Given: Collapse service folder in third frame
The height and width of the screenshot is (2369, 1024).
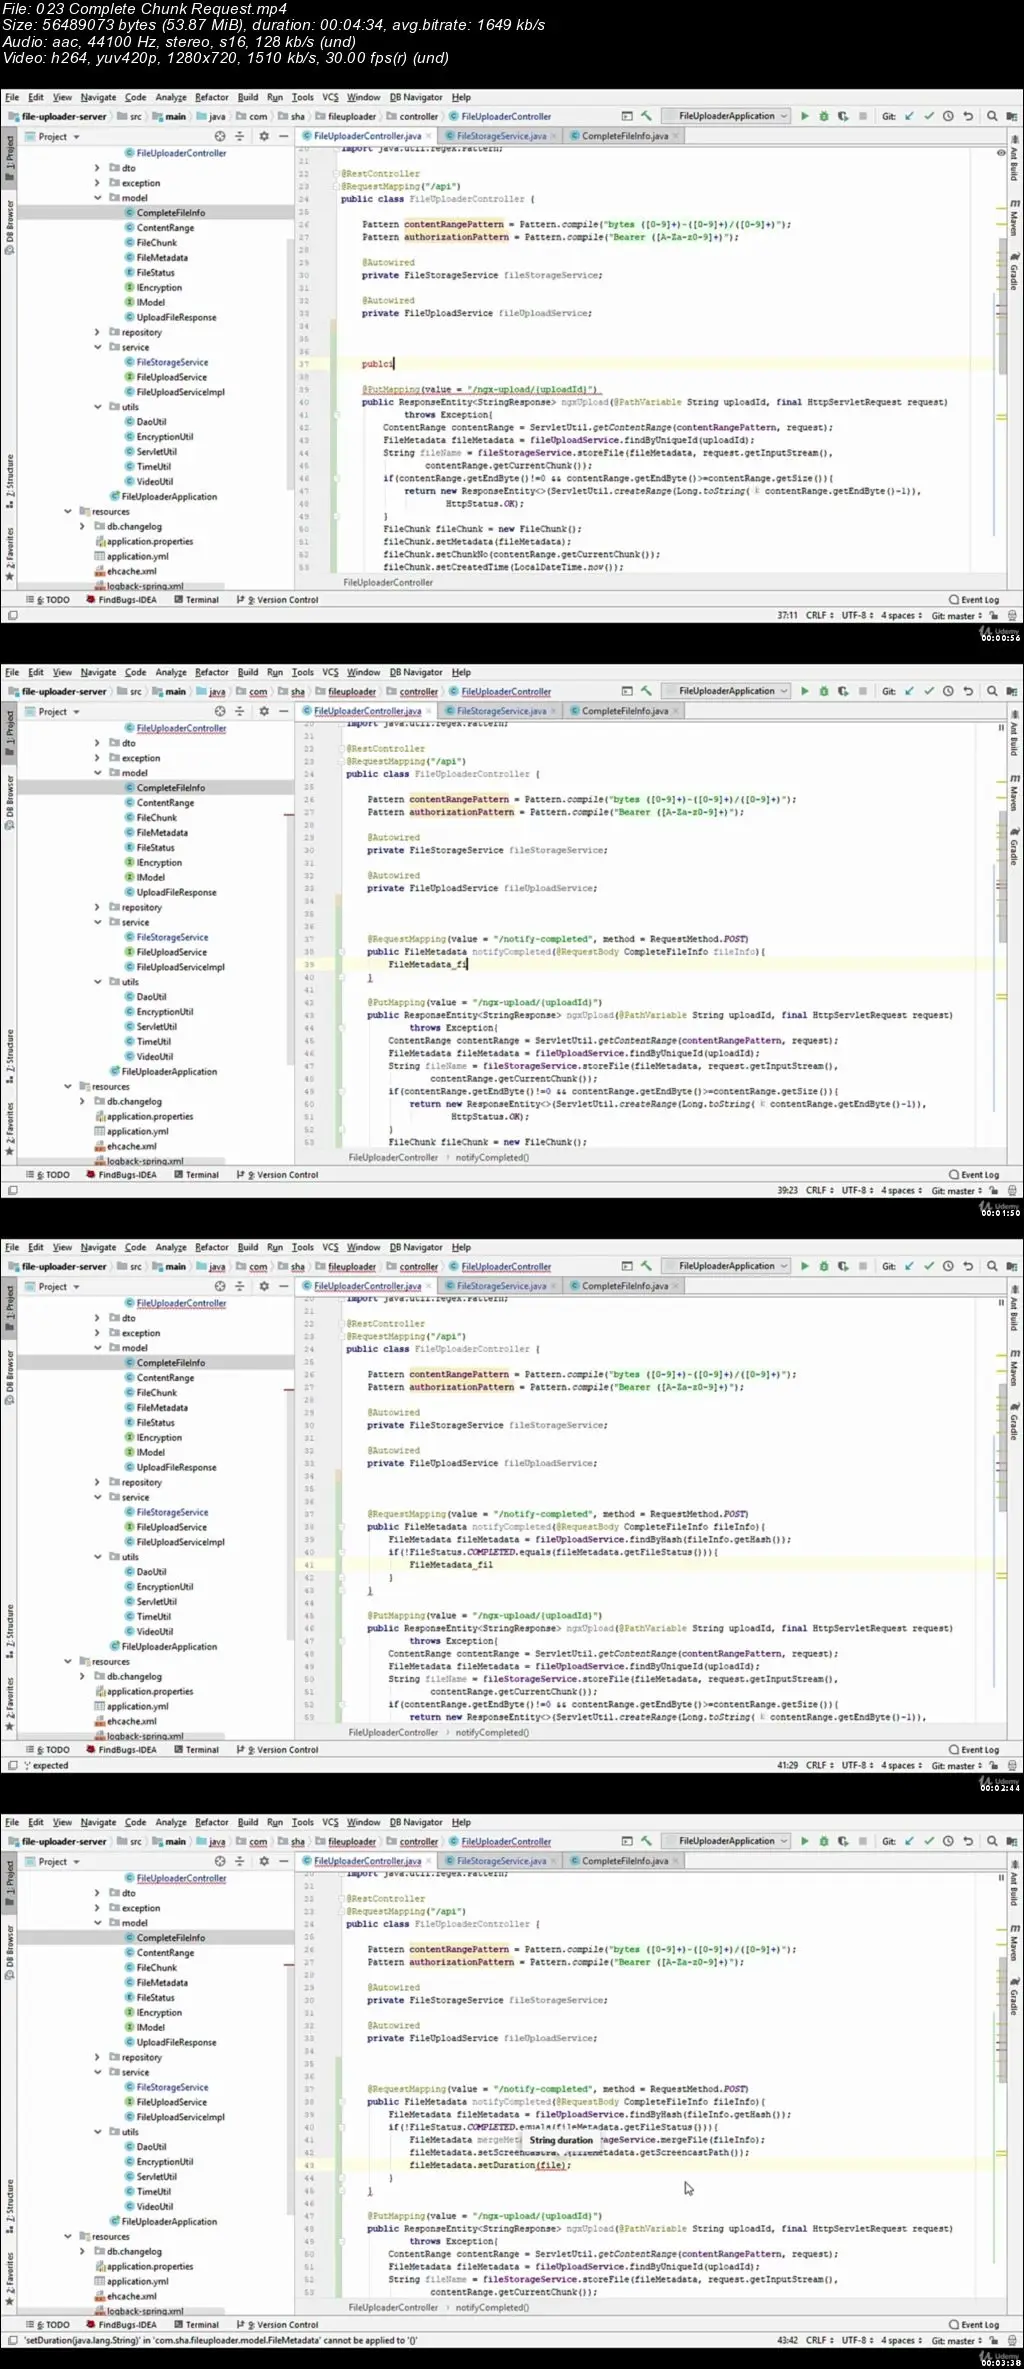Looking at the screenshot, I should click(x=97, y=1497).
